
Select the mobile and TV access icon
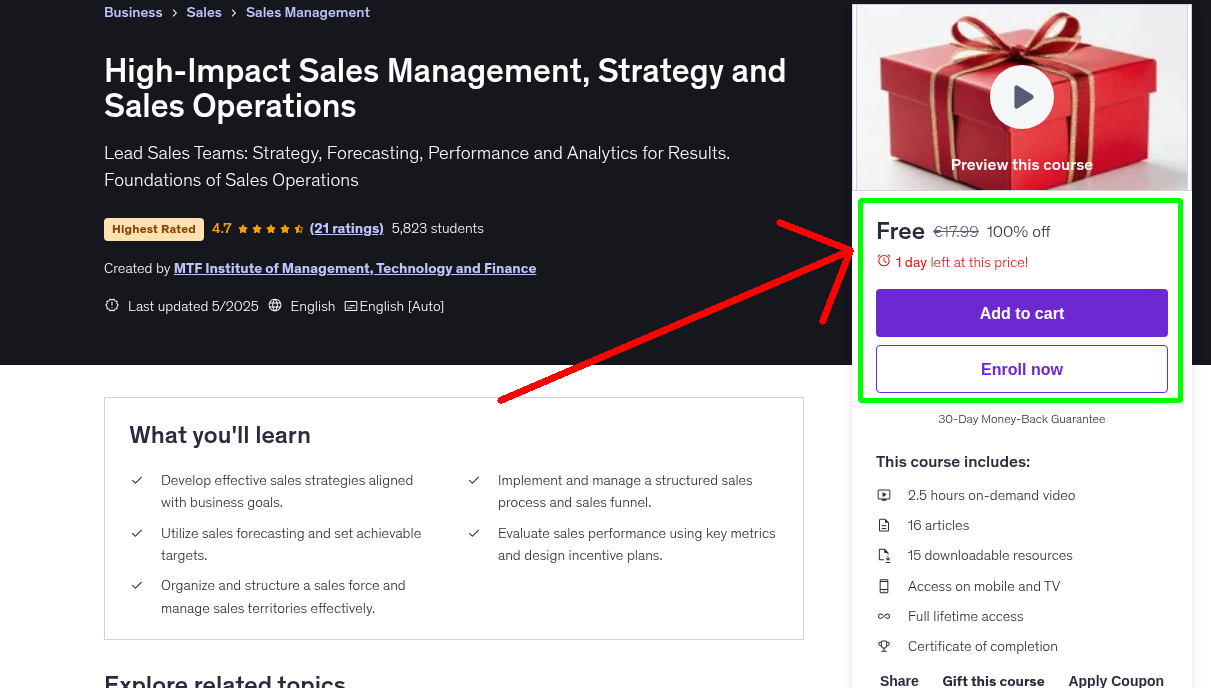coord(884,586)
